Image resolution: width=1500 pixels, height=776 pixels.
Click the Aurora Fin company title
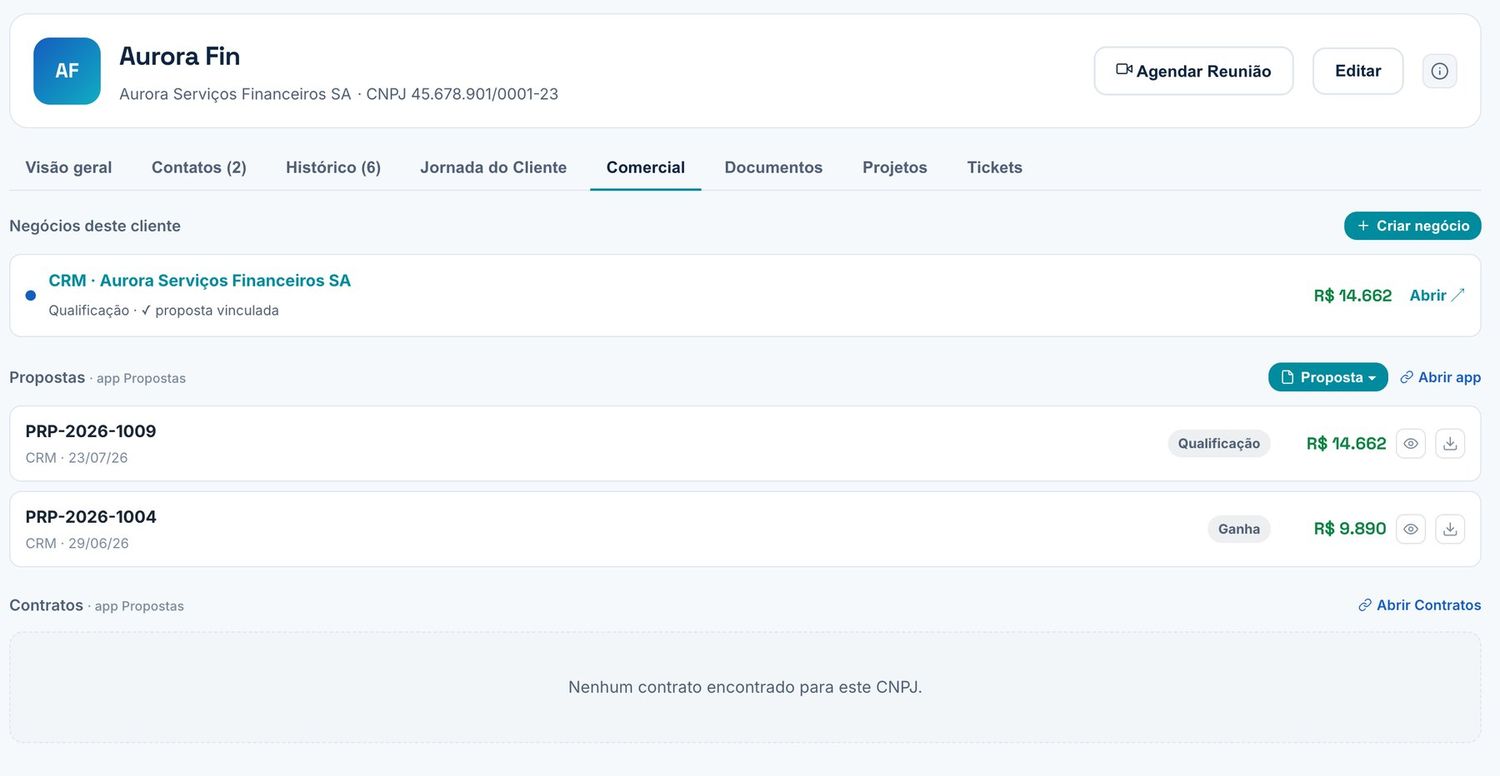(x=180, y=56)
